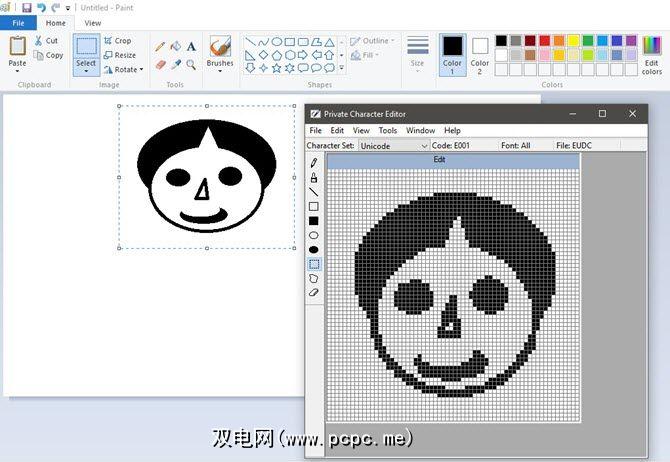Select the Straight Line tool in Character Editor
Image resolution: width=670 pixels, height=462 pixels.
(x=314, y=192)
